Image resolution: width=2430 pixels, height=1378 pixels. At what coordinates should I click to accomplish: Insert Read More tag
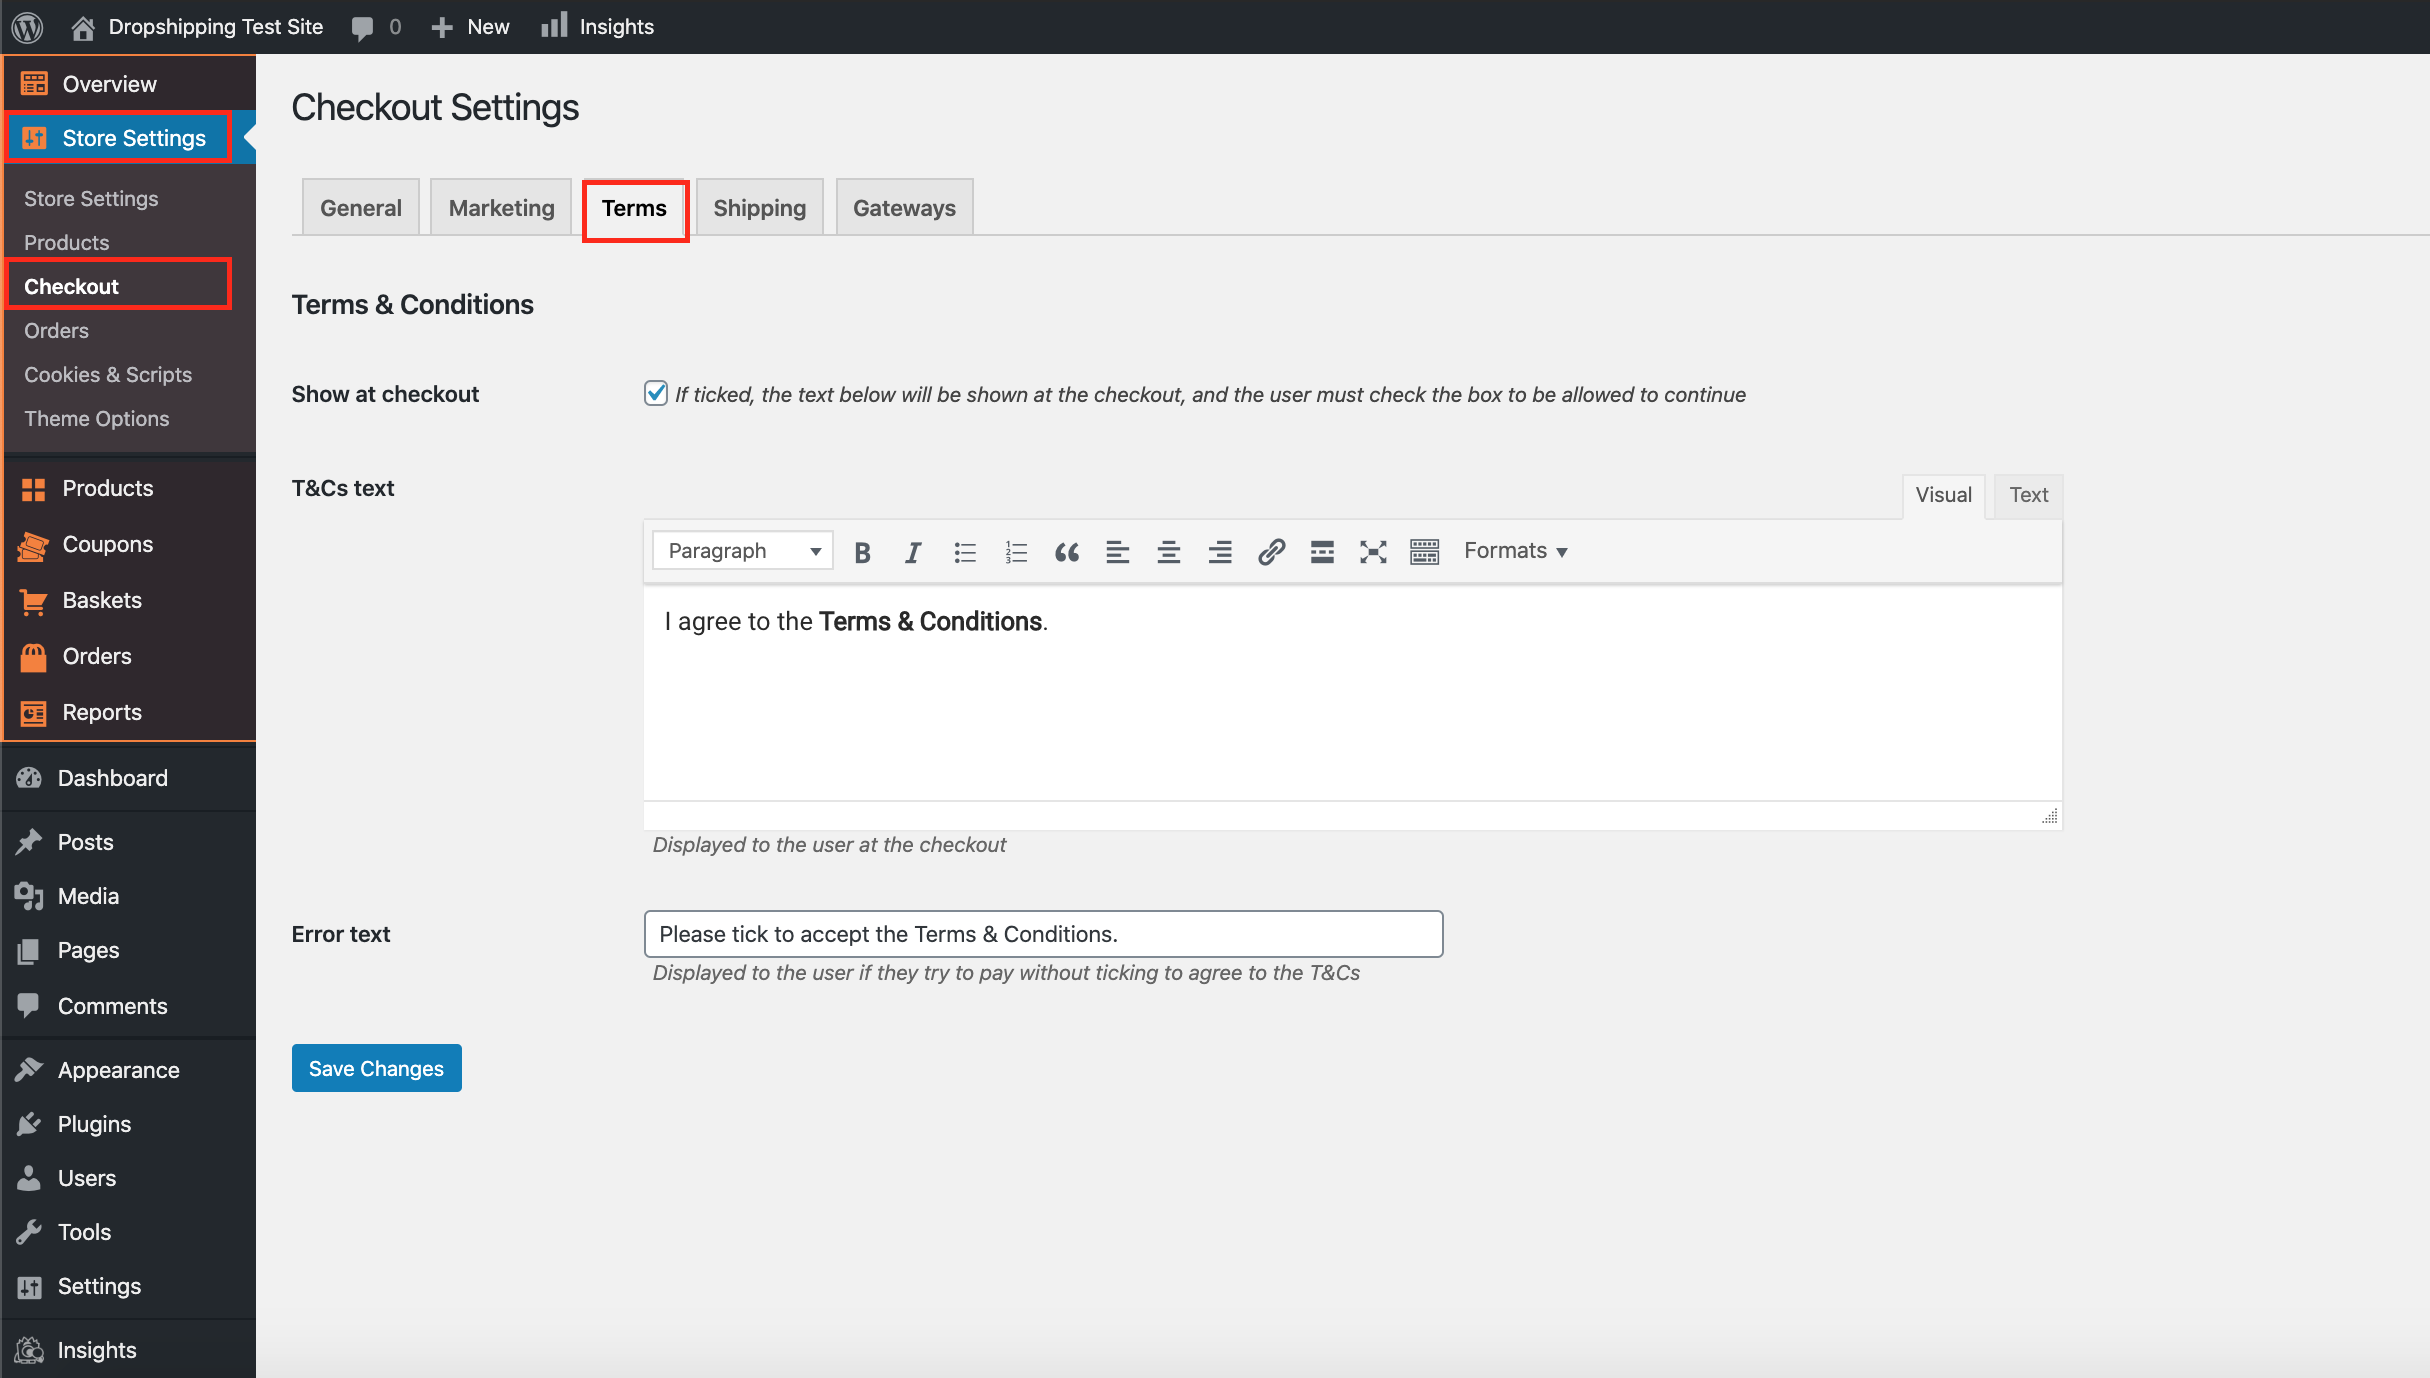(1322, 552)
